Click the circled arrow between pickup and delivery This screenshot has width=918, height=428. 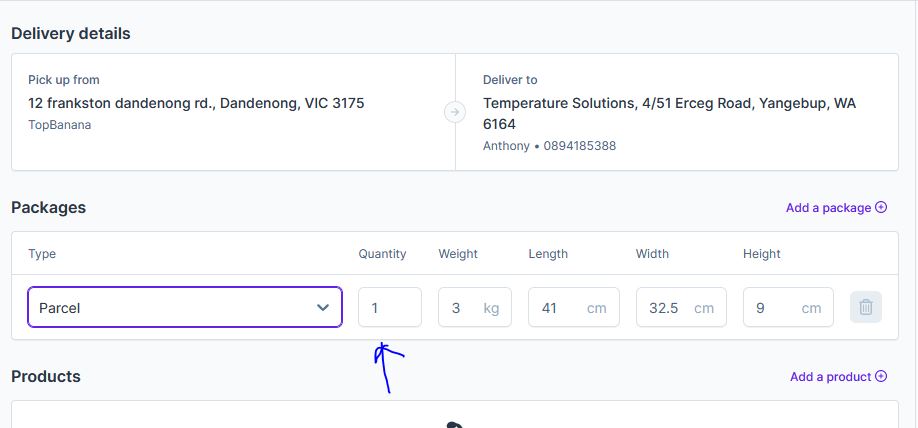point(455,112)
